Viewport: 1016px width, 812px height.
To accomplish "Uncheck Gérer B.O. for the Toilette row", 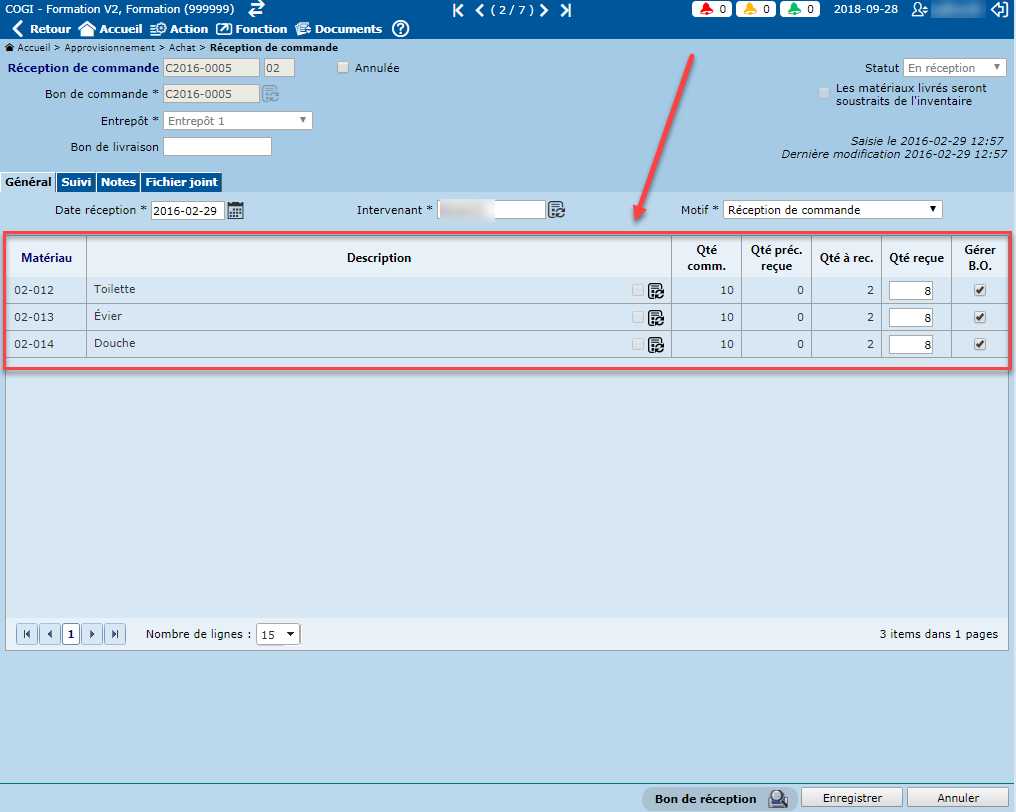I will [x=980, y=290].
